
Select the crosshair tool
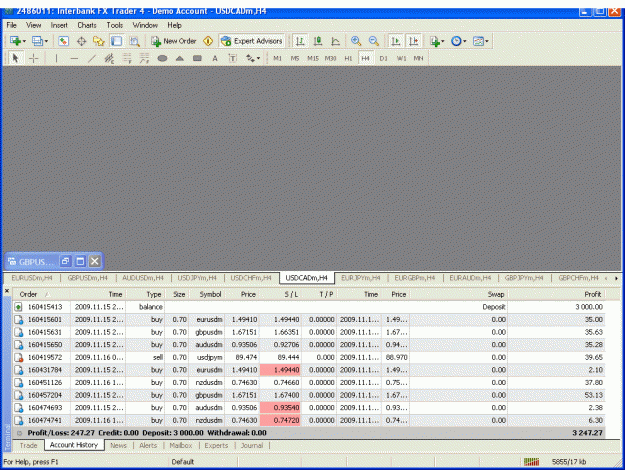(33, 58)
